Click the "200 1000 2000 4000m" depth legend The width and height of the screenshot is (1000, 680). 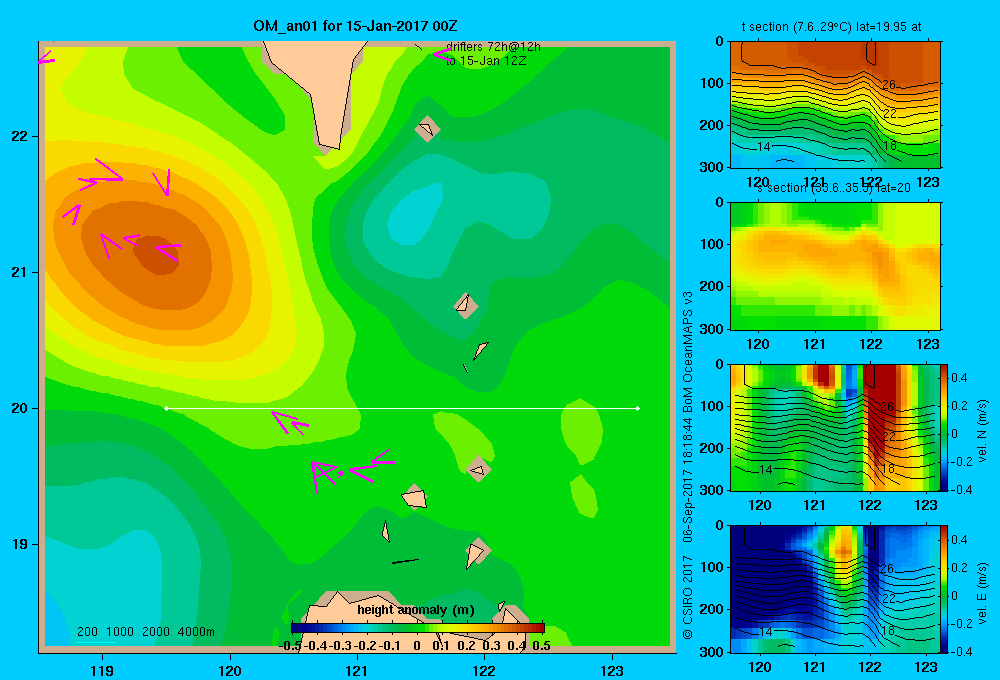[145, 632]
